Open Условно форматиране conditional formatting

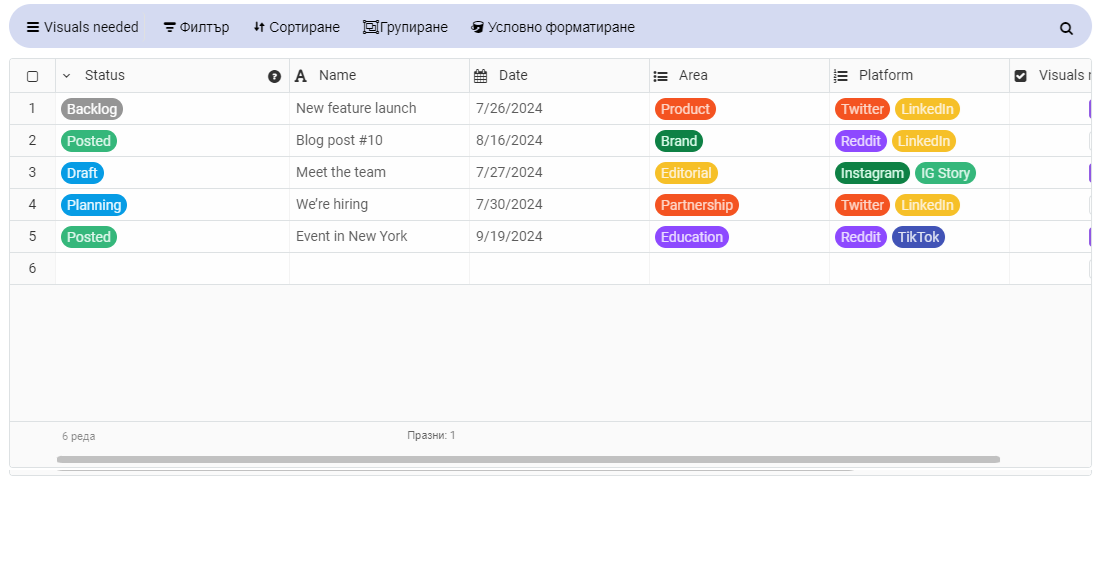click(553, 27)
